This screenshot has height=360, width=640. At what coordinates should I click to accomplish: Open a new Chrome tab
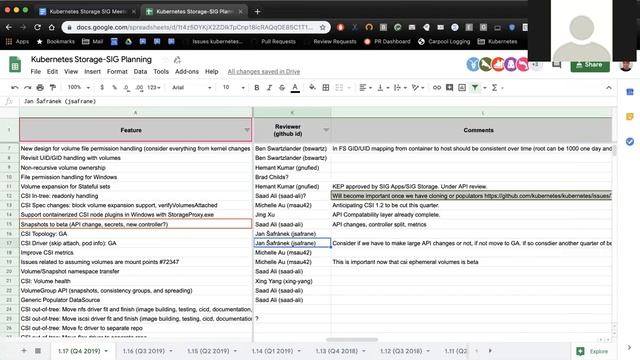click(x=257, y=11)
